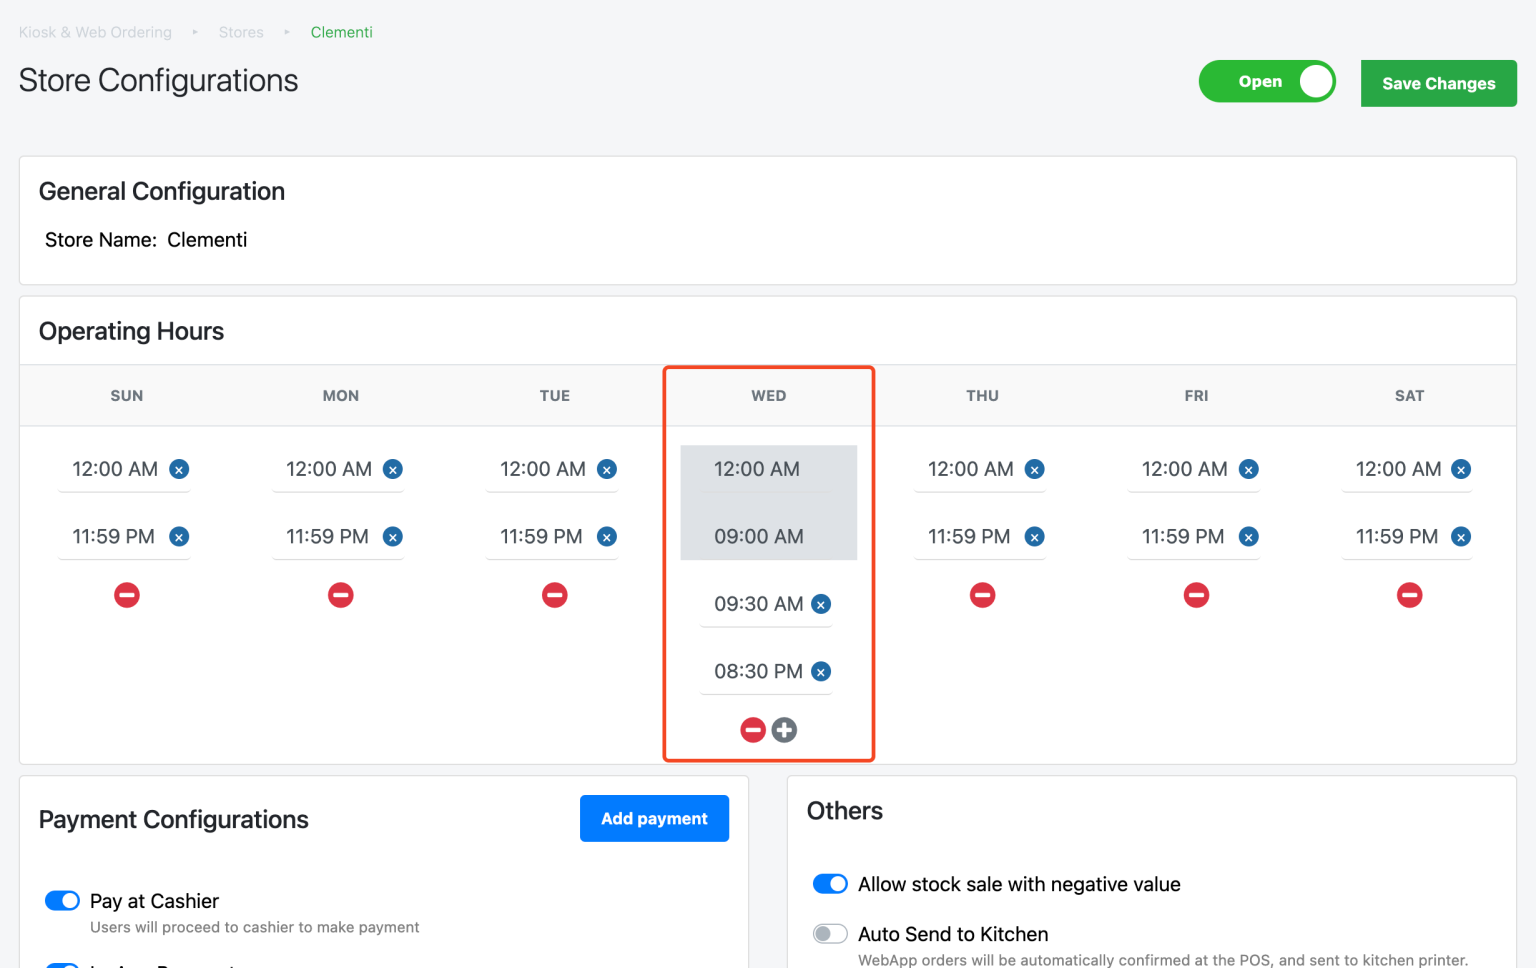Delete a time row for Tuesday
This screenshot has height=968, width=1536.
point(554,594)
